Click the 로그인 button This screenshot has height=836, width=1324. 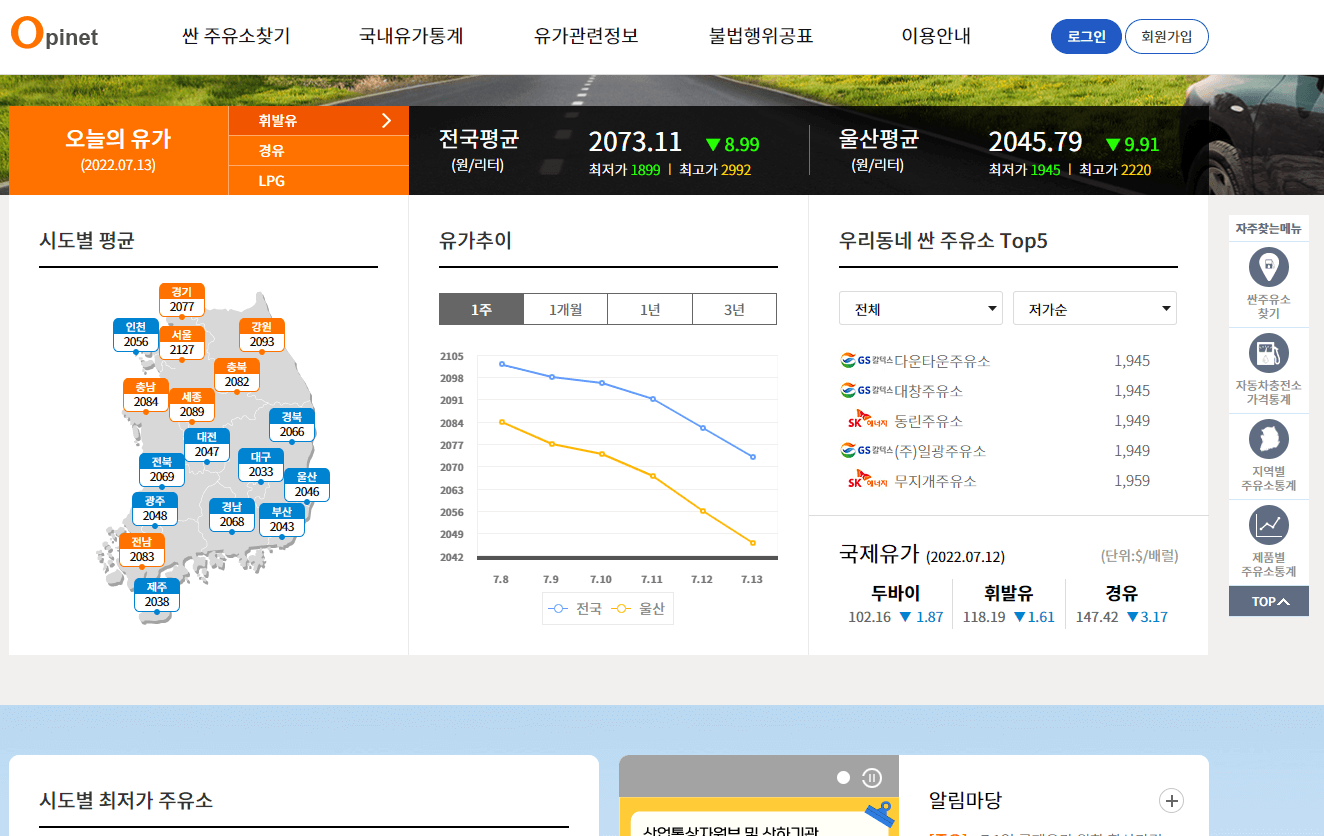tap(1085, 36)
